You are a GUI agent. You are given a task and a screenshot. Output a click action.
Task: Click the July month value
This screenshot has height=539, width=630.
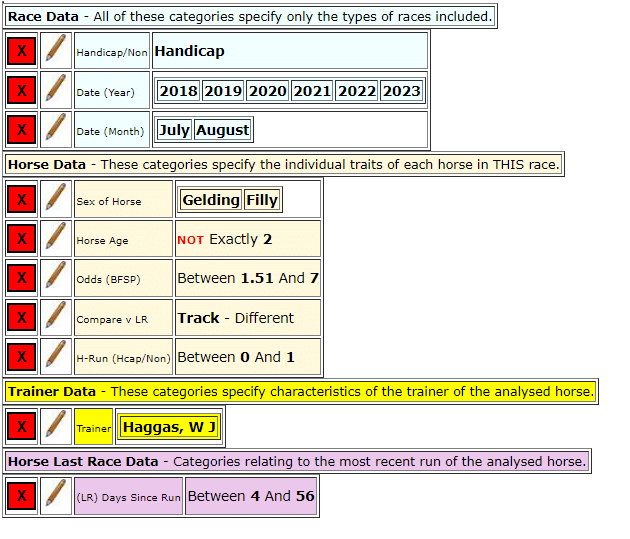174,130
